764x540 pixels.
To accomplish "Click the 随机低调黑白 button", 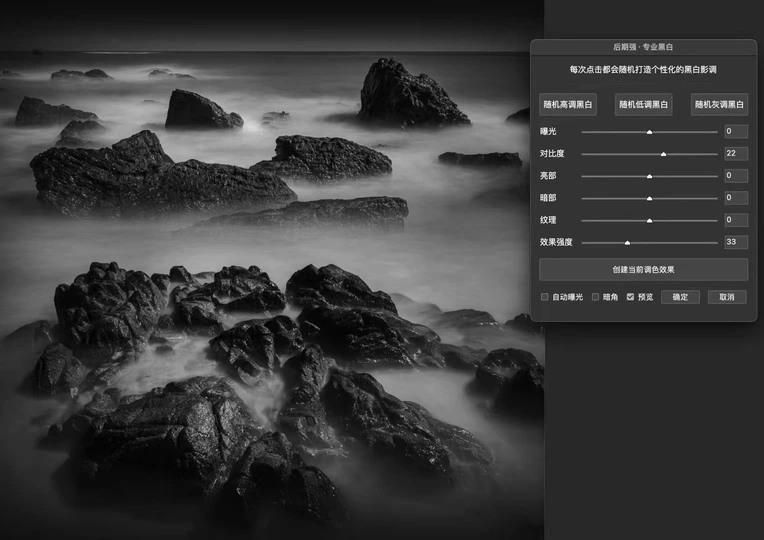I will pyautogui.click(x=644, y=105).
